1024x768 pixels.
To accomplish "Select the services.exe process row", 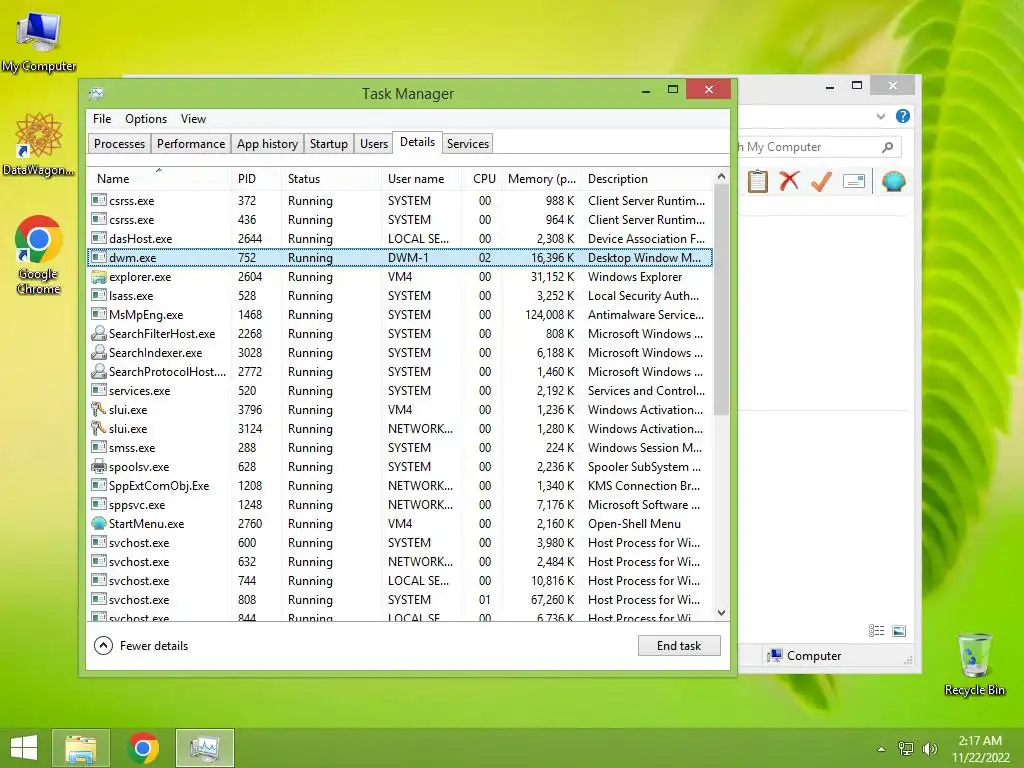I will pos(400,391).
